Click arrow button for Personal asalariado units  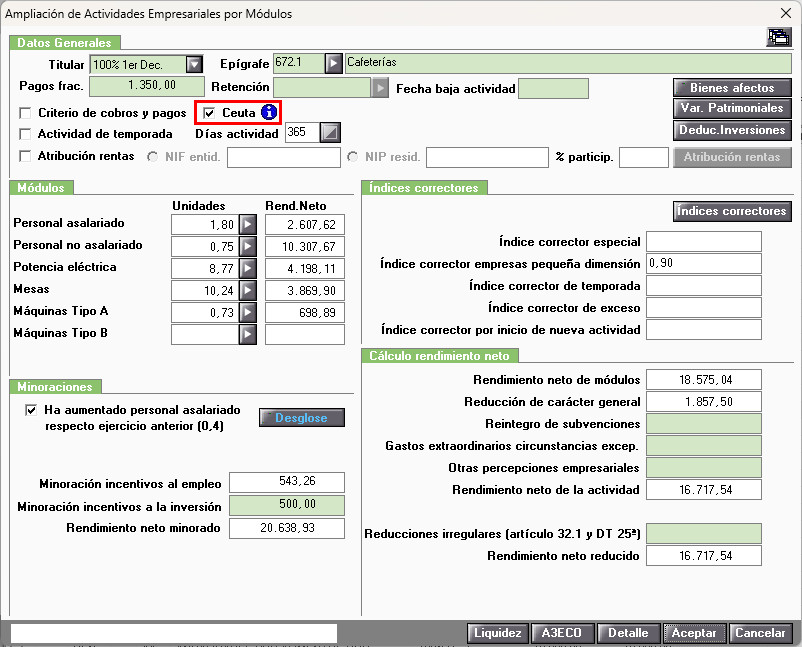coord(248,224)
